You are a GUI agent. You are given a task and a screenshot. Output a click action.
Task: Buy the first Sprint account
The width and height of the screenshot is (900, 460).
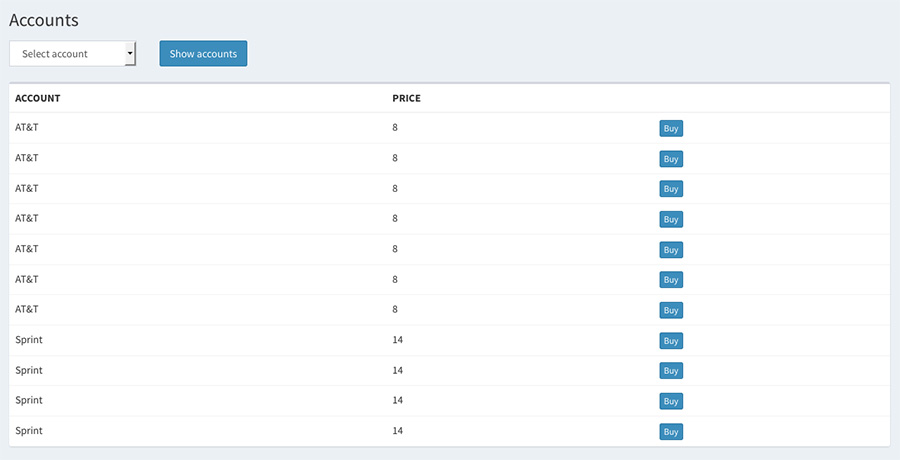671,341
